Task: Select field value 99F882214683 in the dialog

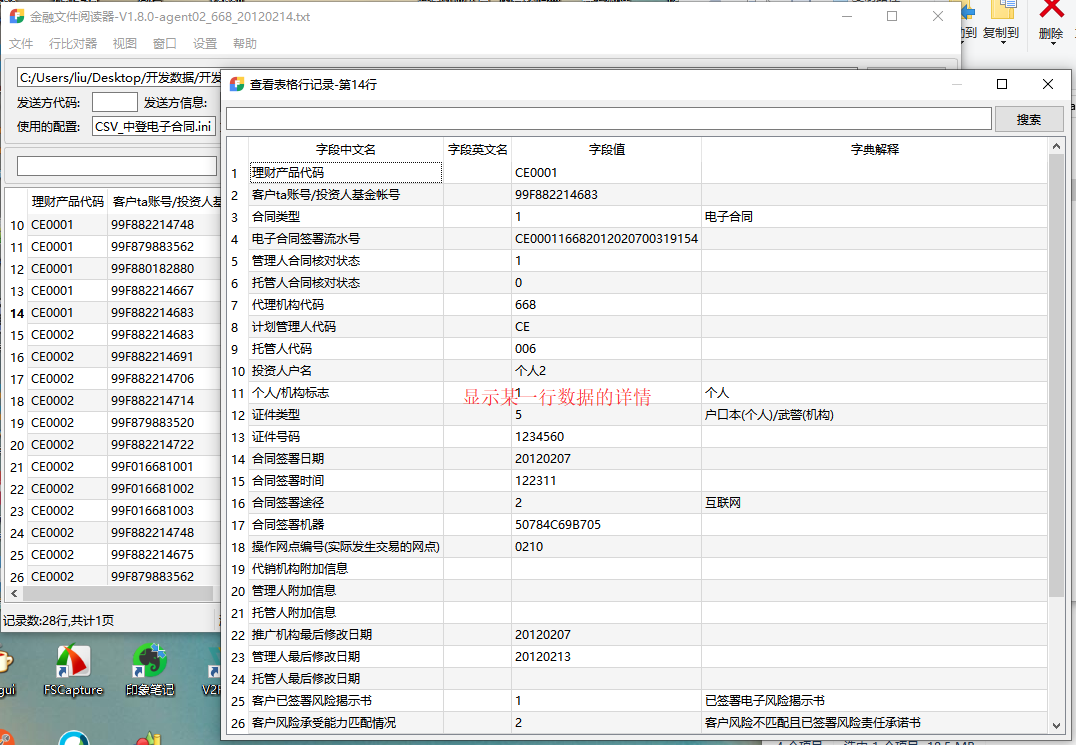Action: 607,195
